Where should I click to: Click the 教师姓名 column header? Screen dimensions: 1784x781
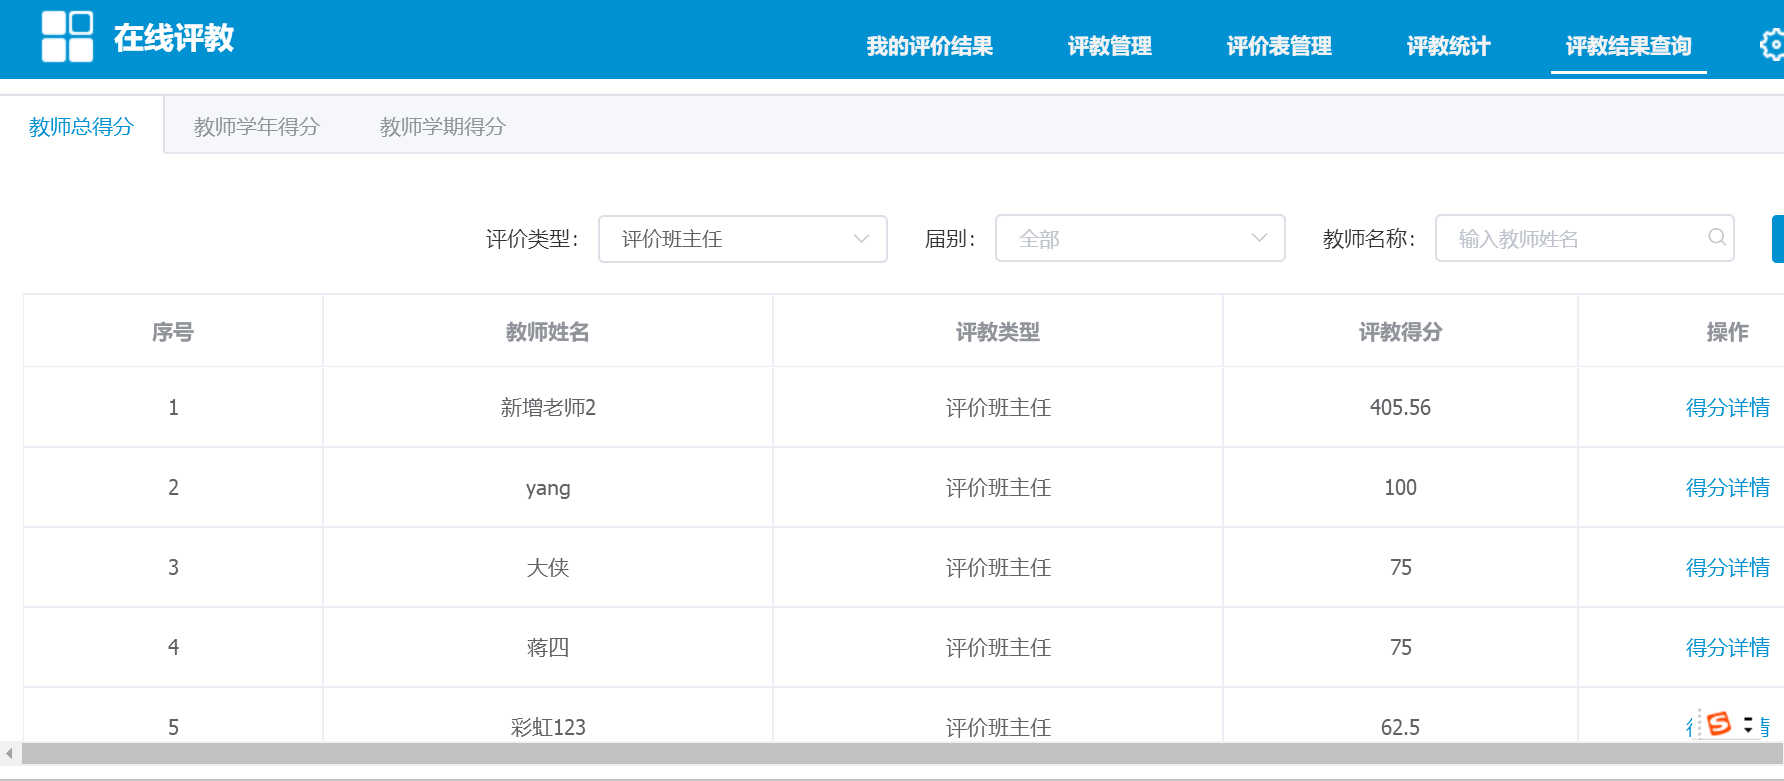[547, 332]
